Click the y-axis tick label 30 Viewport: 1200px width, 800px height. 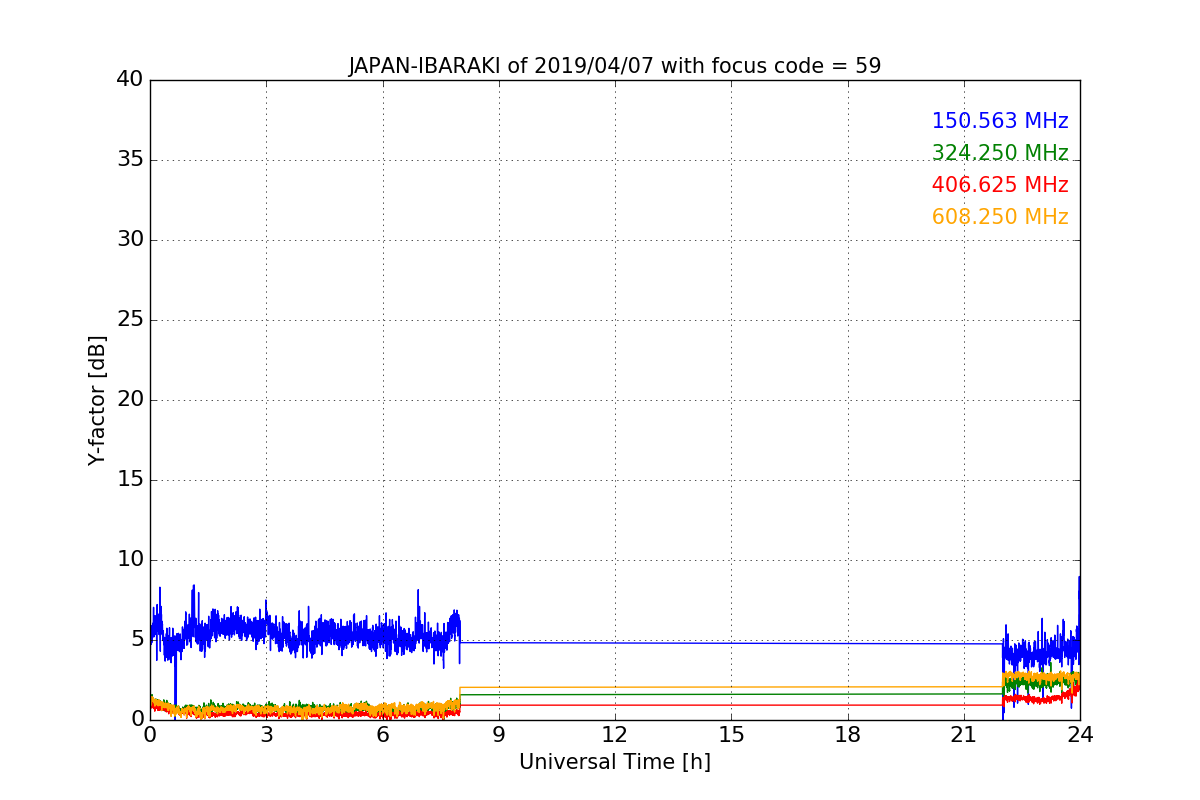pos(129,239)
